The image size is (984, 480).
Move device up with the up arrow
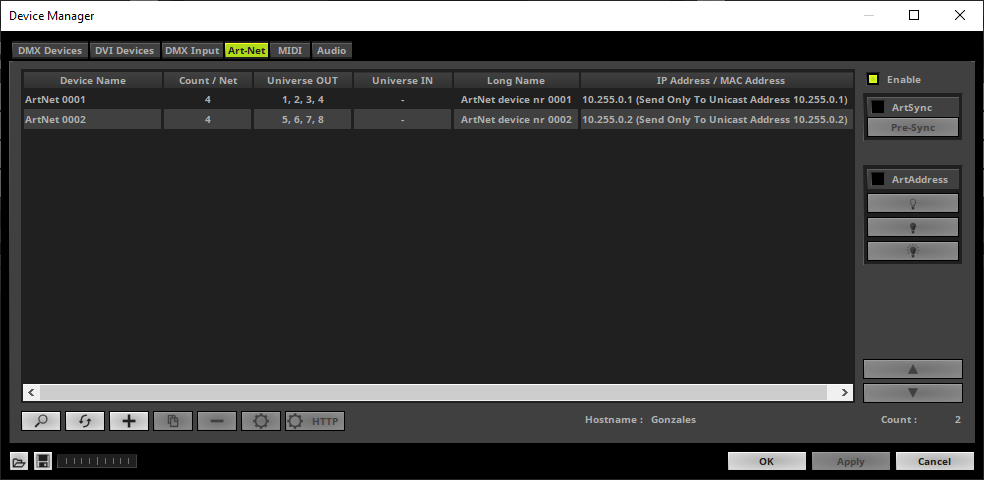click(x=912, y=369)
